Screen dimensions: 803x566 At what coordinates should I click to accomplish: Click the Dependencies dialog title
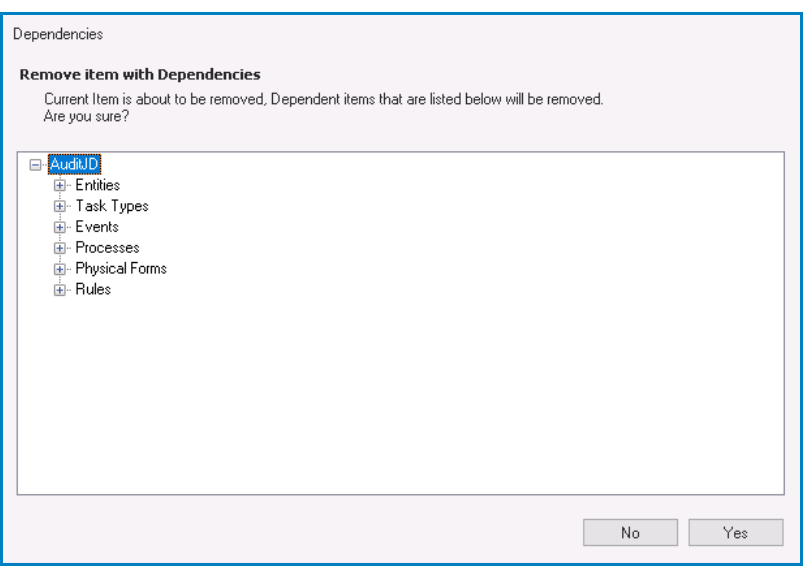pos(59,34)
